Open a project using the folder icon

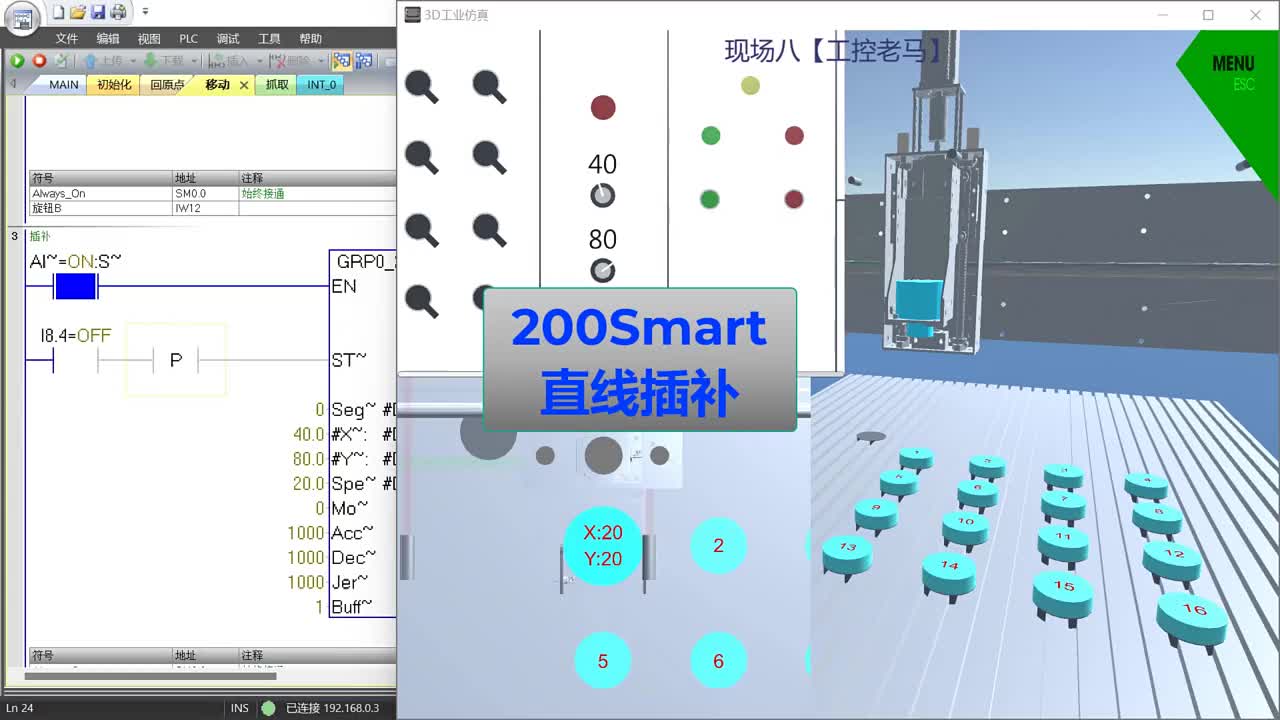[78, 12]
